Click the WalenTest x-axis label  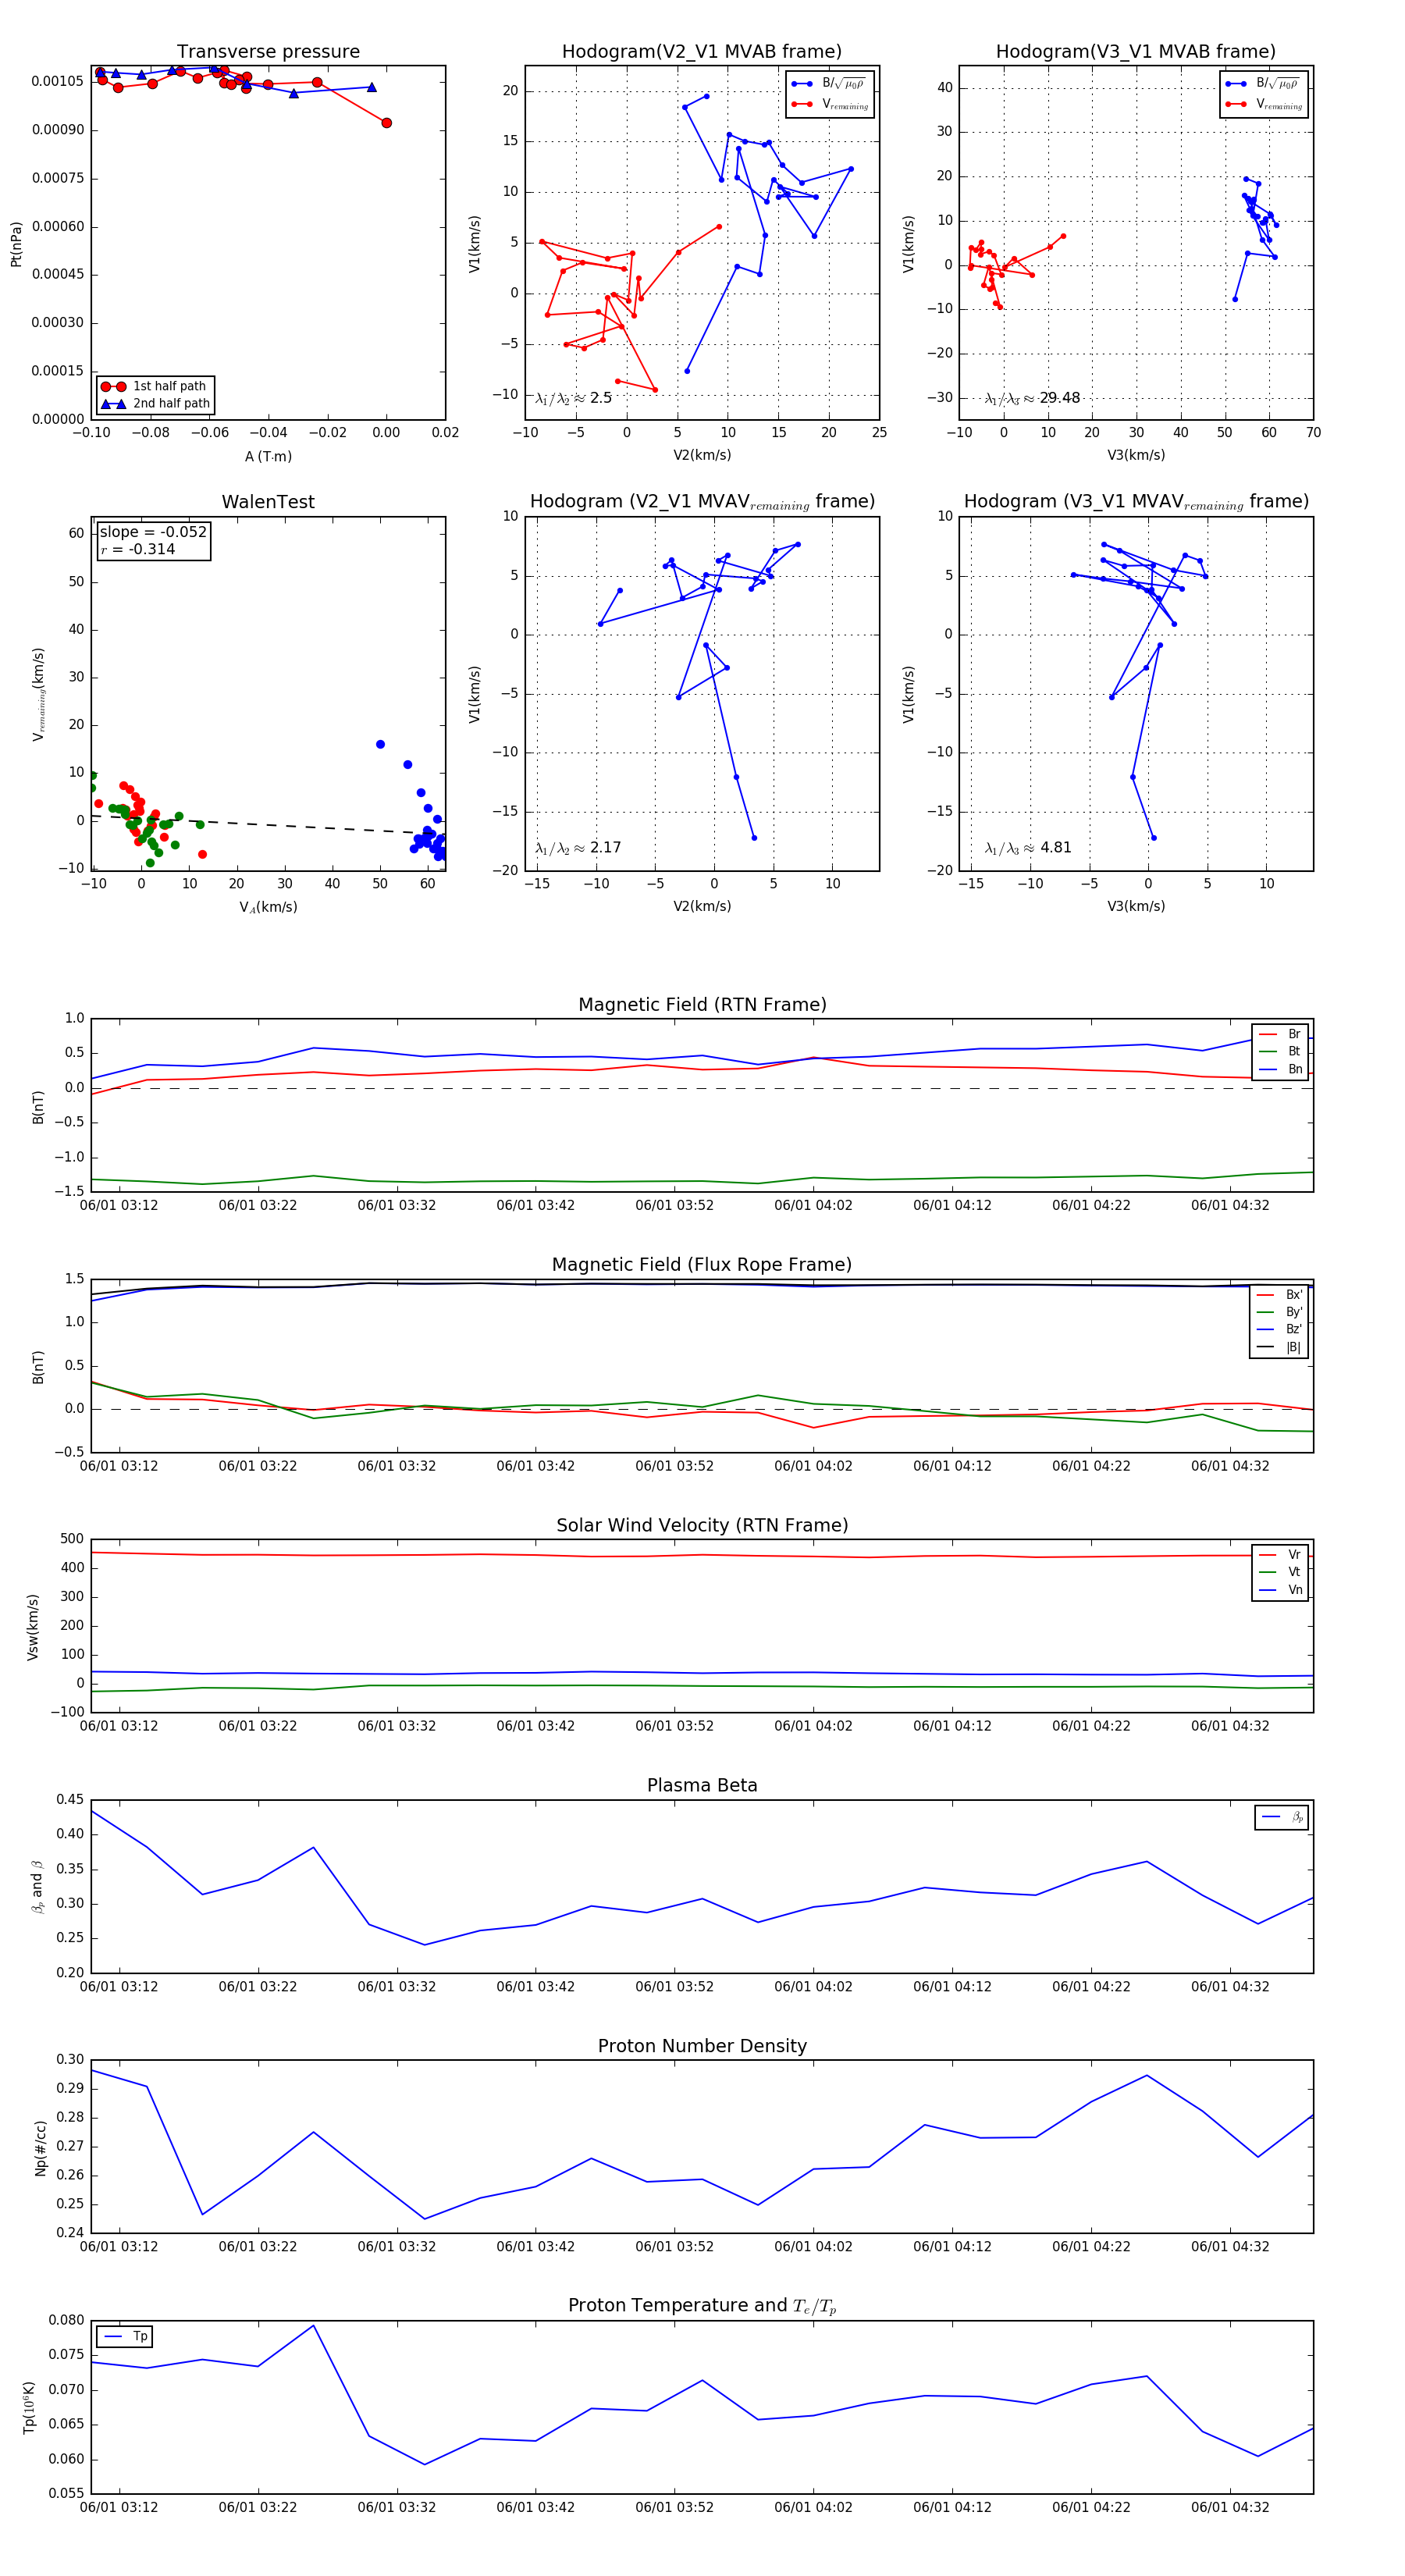[268, 907]
